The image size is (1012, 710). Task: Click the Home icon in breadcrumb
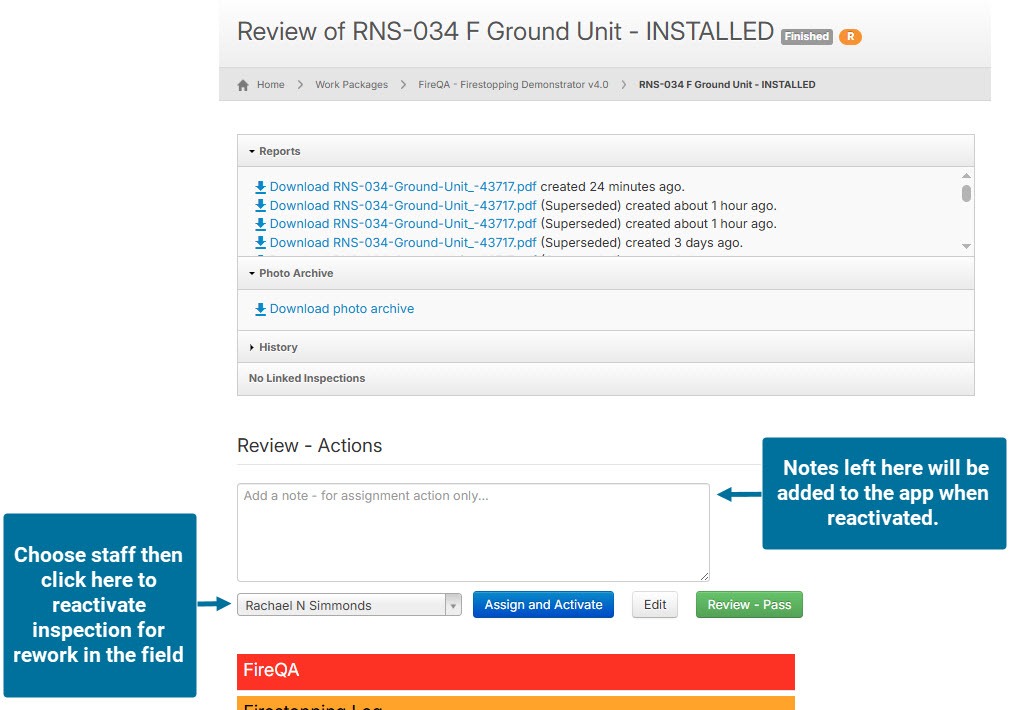(x=243, y=85)
